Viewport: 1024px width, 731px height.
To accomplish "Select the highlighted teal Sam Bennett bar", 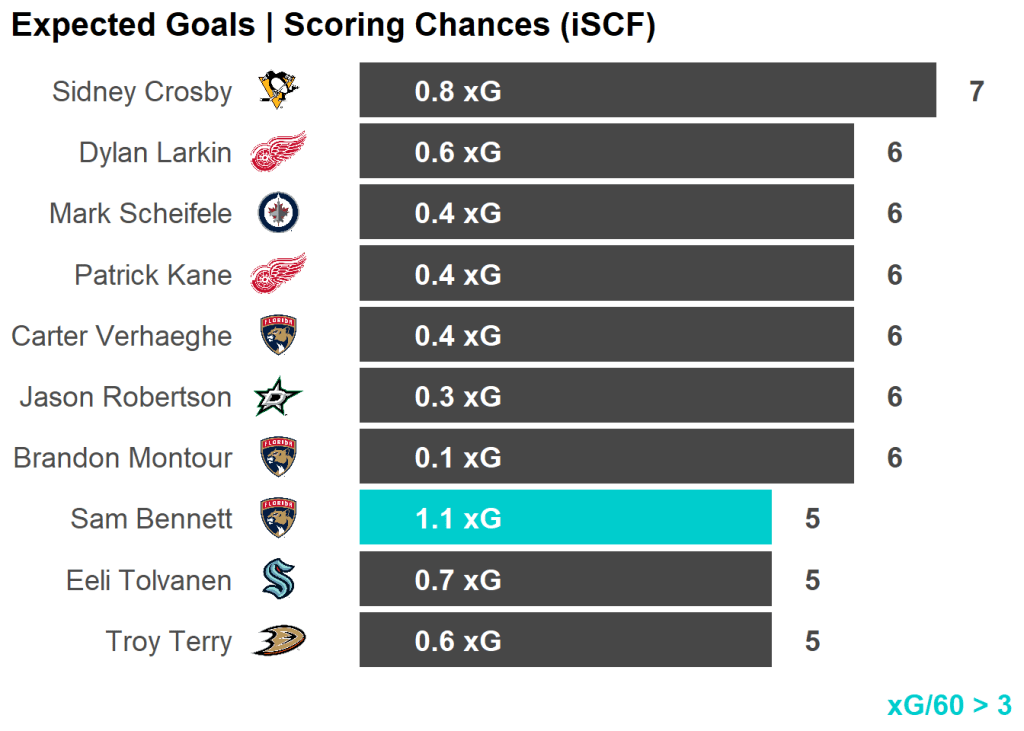I will coord(565,518).
